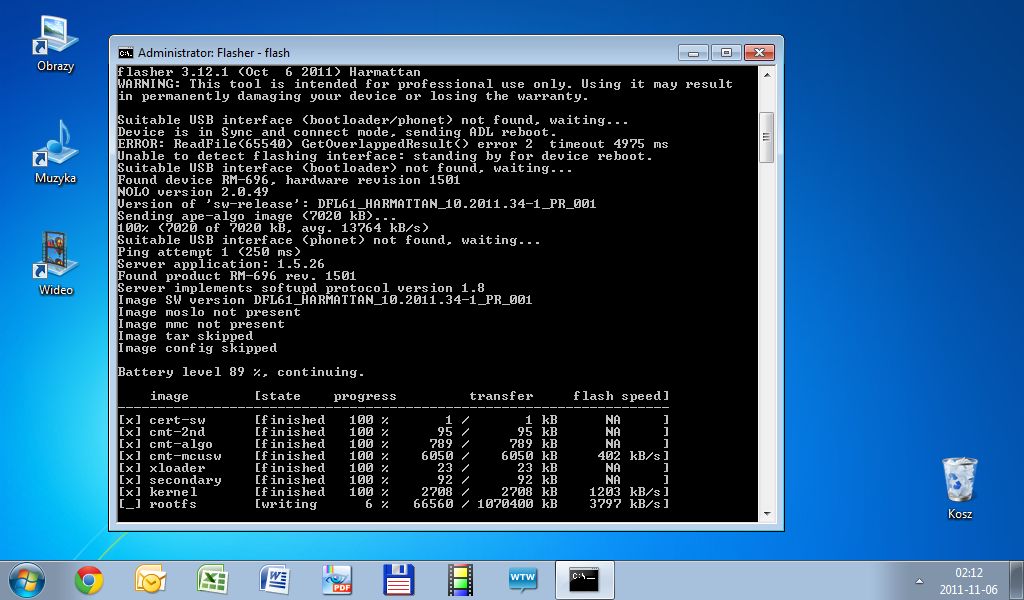Click the 'secondary' finished row
The width and height of the screenshot is (1024, 600).
(394, 481)
